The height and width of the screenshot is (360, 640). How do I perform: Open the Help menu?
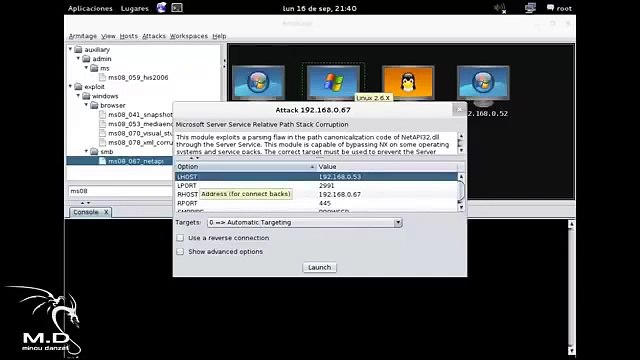219,36
